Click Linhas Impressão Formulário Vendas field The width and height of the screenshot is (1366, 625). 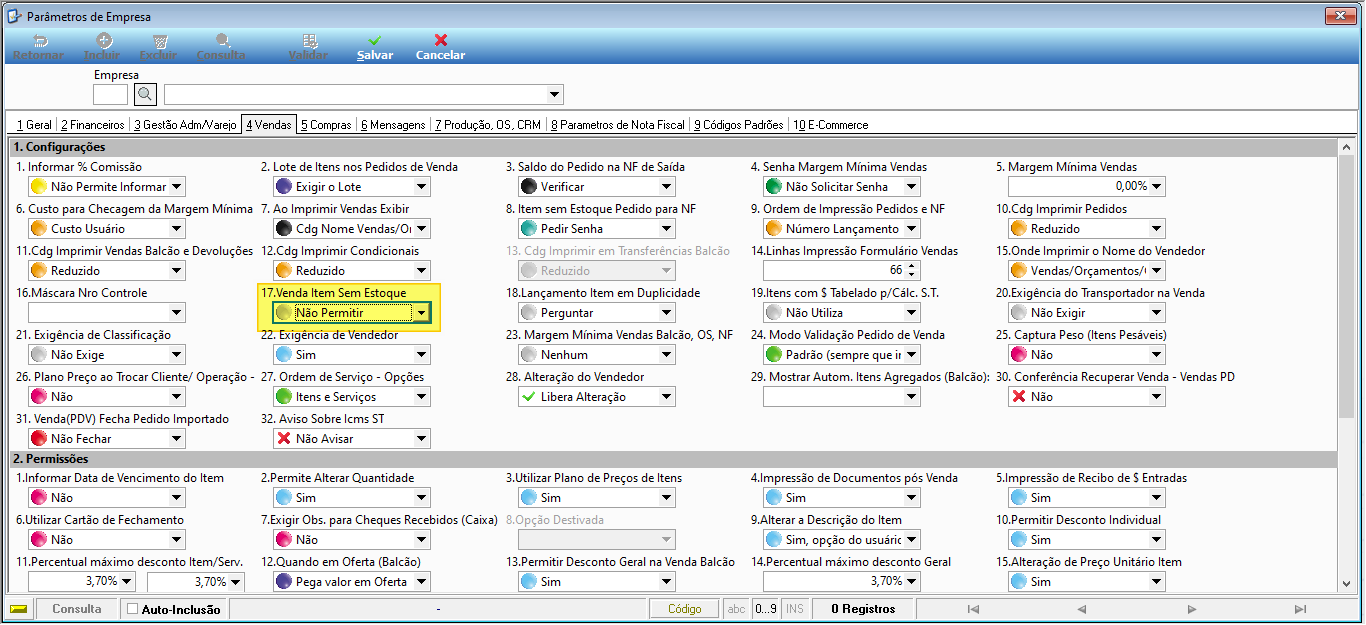tap(834, 271)
